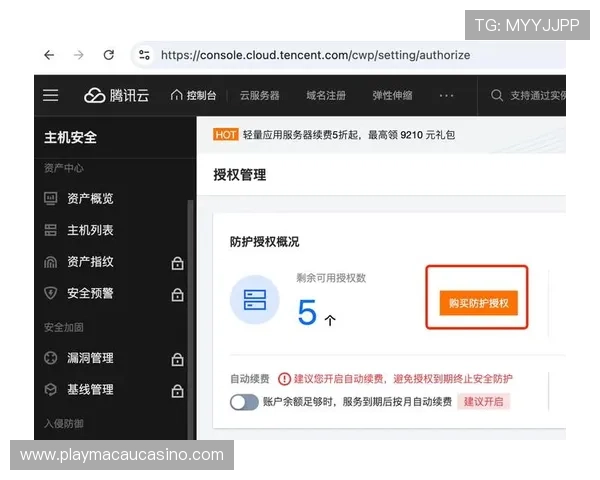Click the browser forward arrow
The width and height of the screenshot is (600, 480).
point(79,55)
